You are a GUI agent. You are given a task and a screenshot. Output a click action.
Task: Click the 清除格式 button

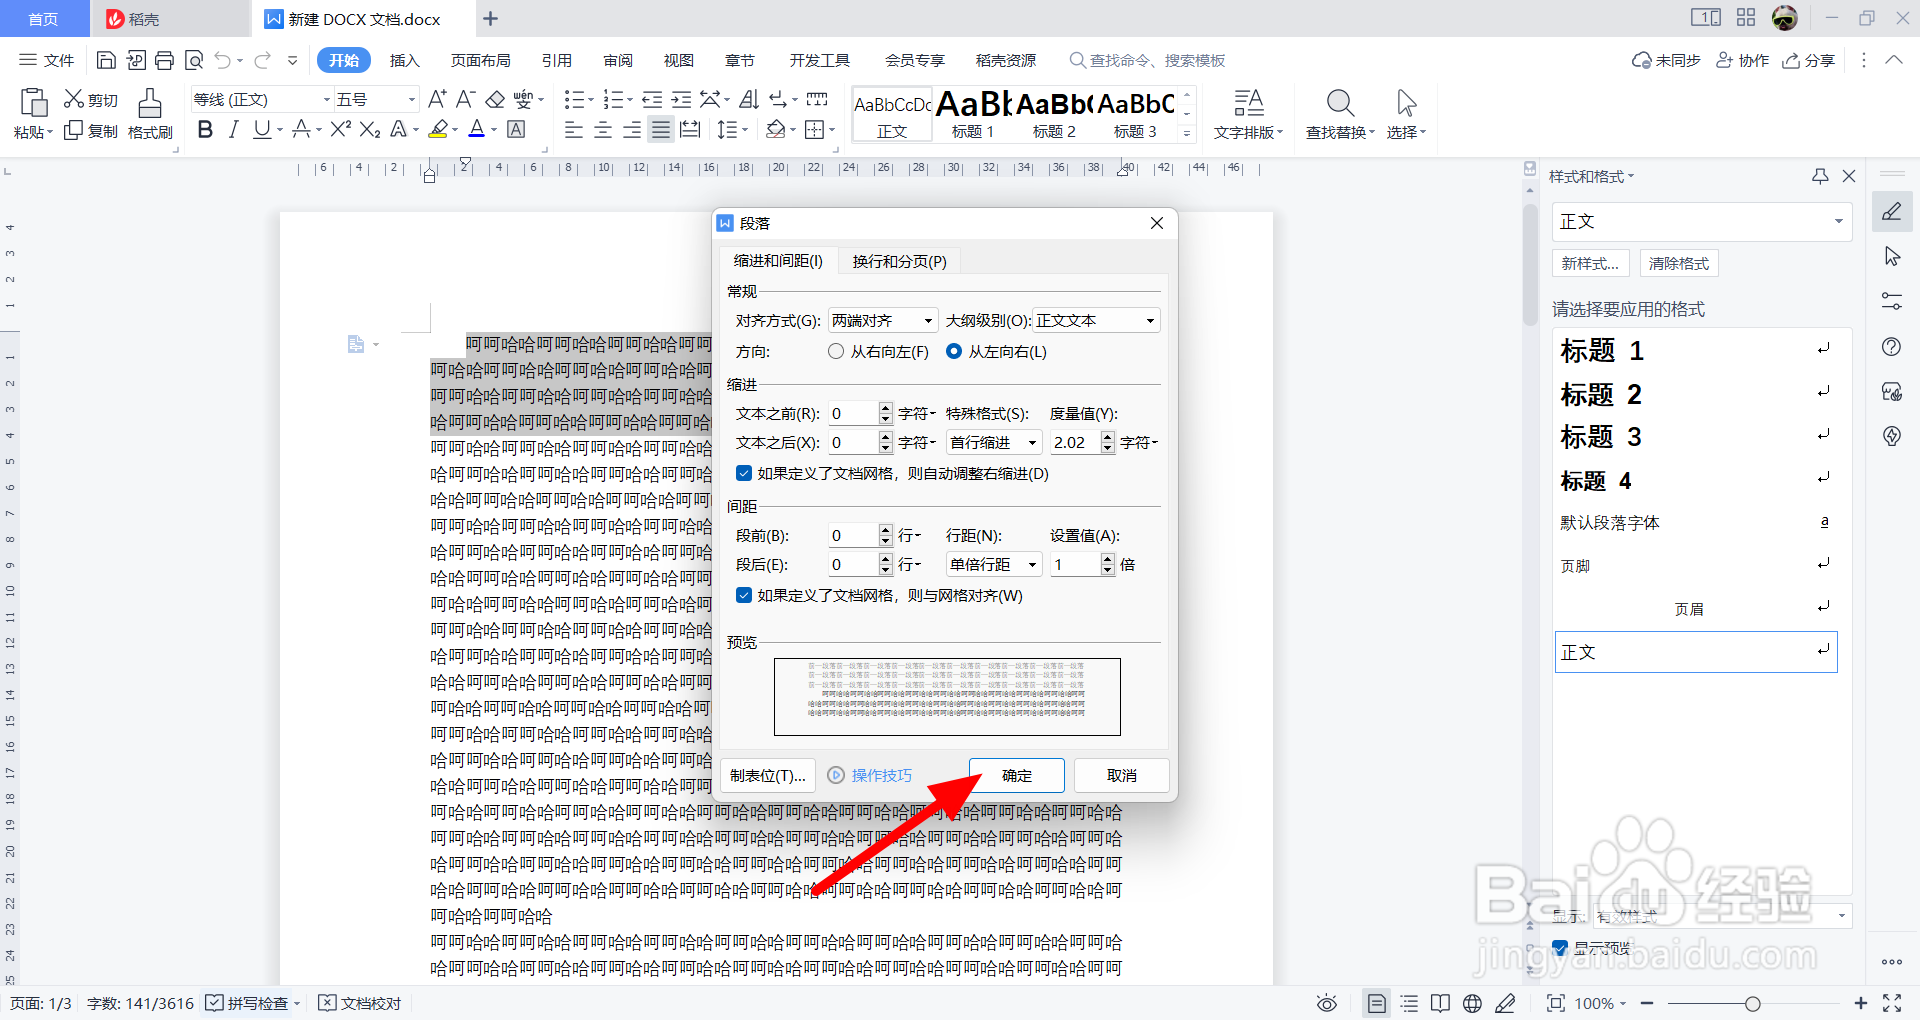coord(1679,263)
